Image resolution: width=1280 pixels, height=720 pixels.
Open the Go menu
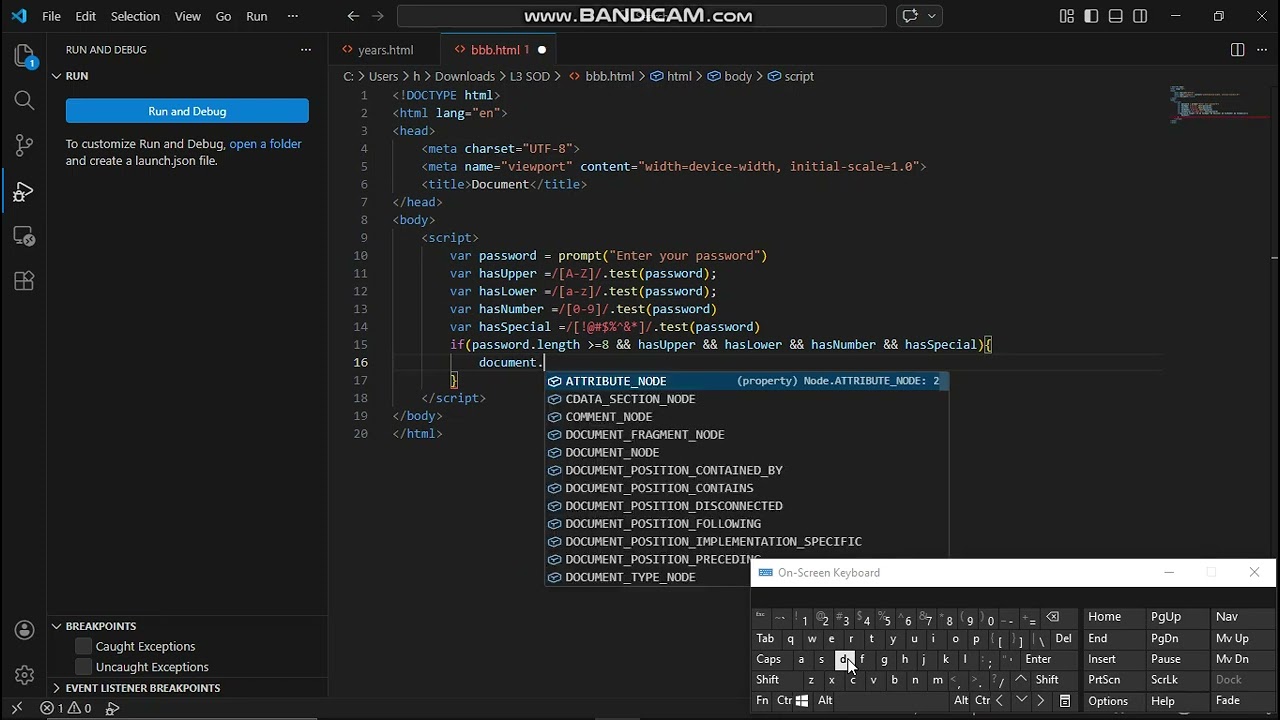click(223, 16)
